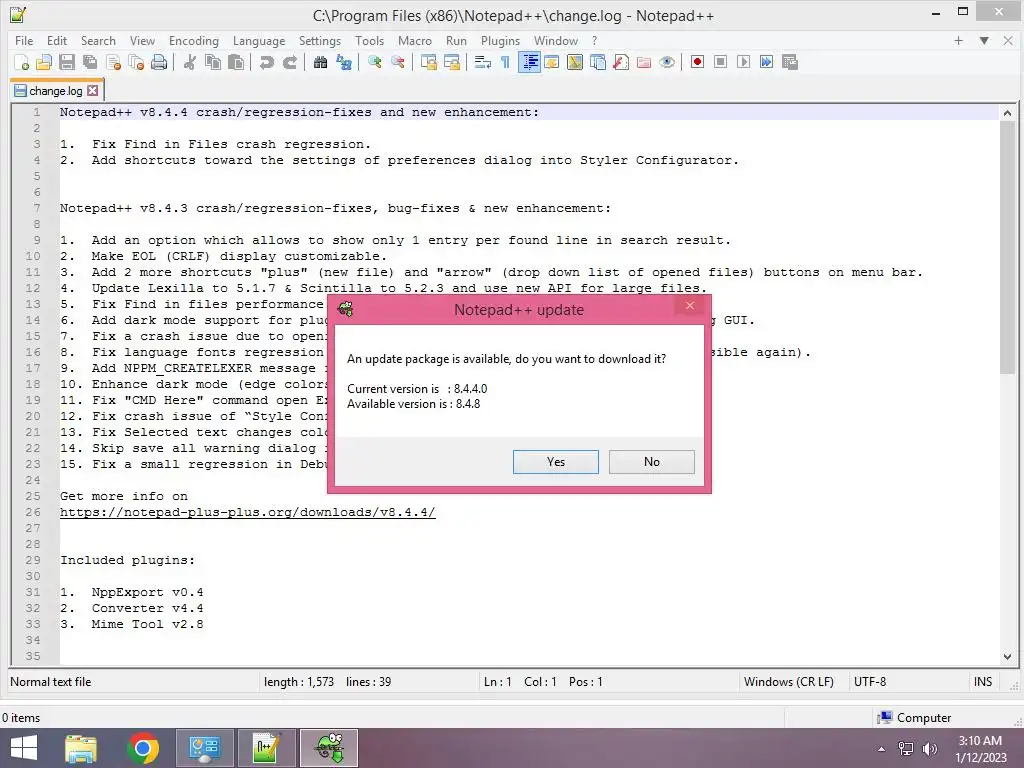
Task: Click the Open file toolbar icon
Action: (44, 62)
